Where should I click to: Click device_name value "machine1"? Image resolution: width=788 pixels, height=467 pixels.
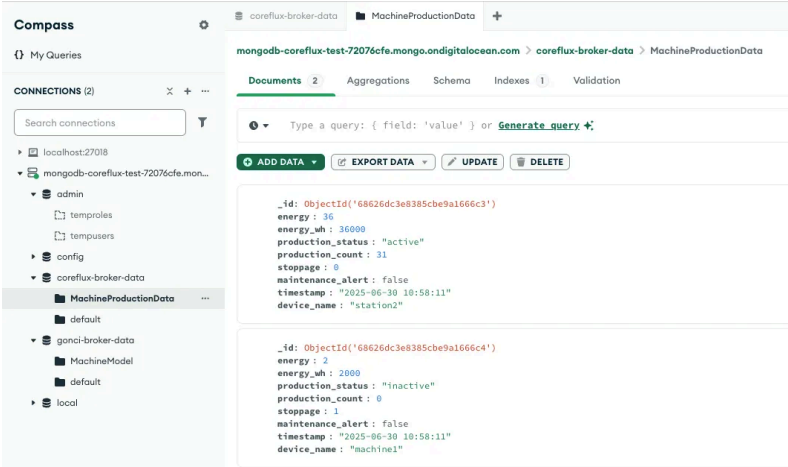pyautogui.click(x=376, y=449)
